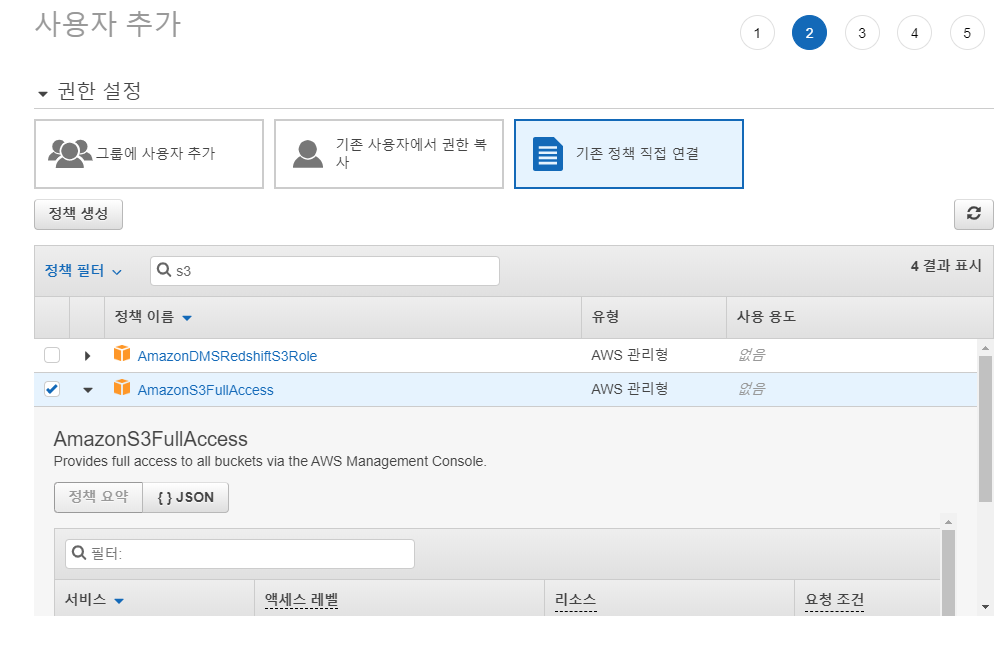Jump to step 4 indicator

click(x=914, y=33)
